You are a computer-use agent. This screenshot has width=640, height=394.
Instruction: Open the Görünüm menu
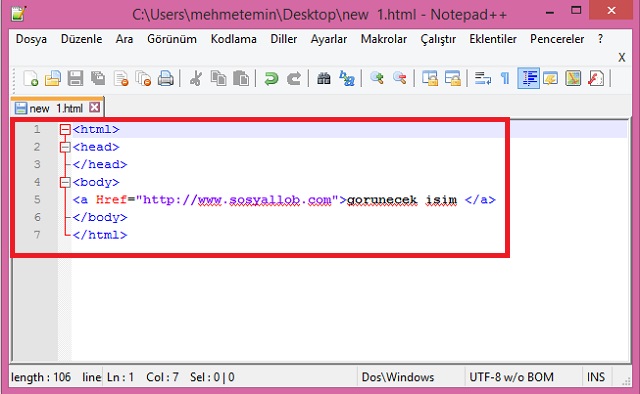(172, 39)
